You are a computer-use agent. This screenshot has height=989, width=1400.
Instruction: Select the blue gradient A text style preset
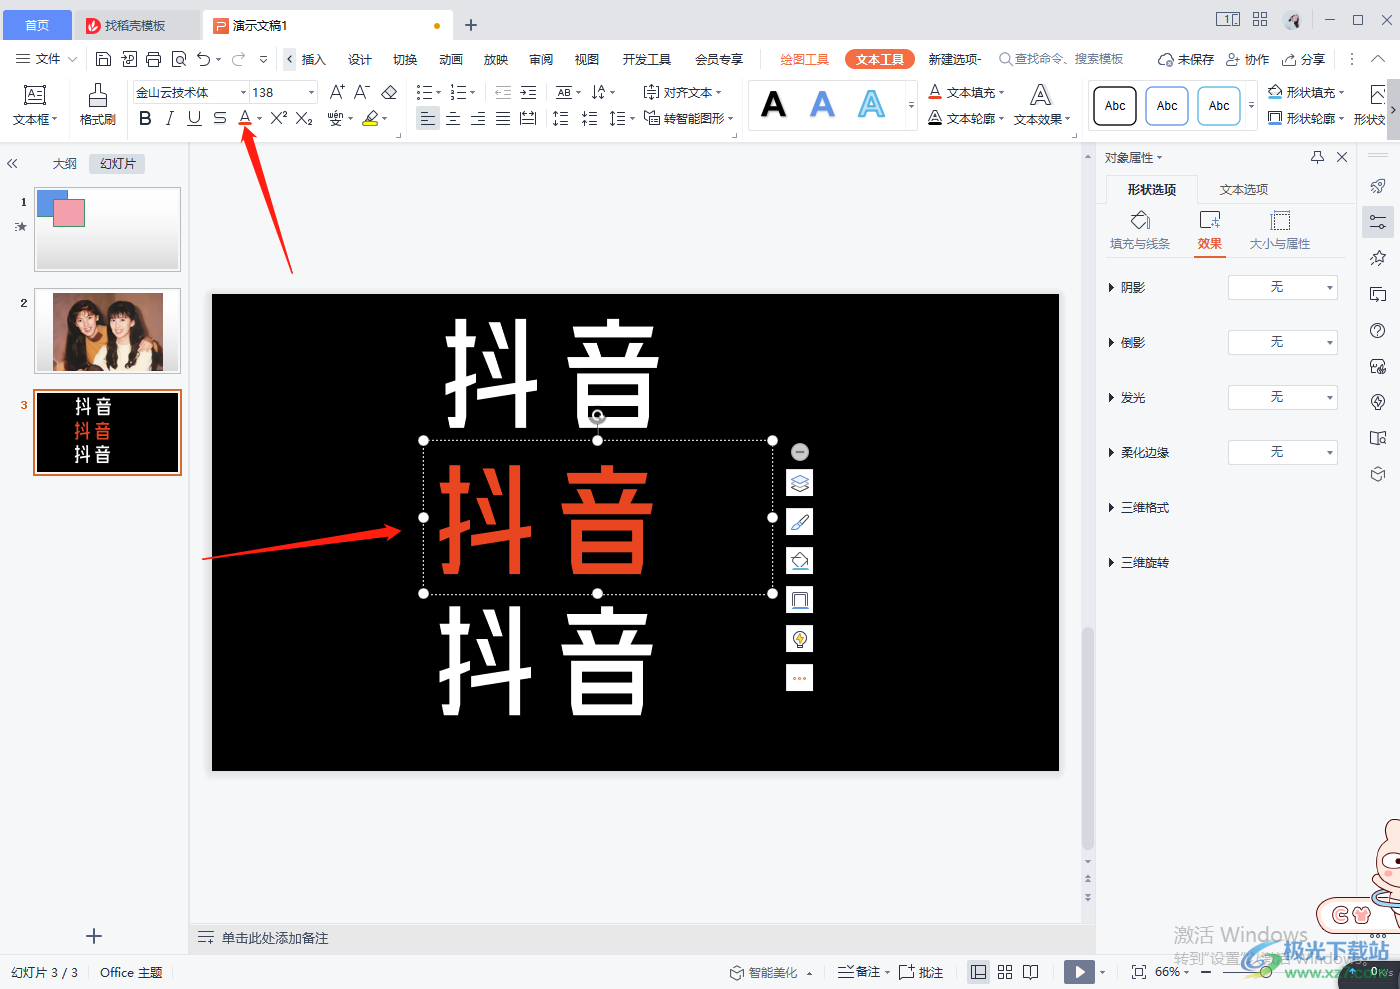coord(823,104)
